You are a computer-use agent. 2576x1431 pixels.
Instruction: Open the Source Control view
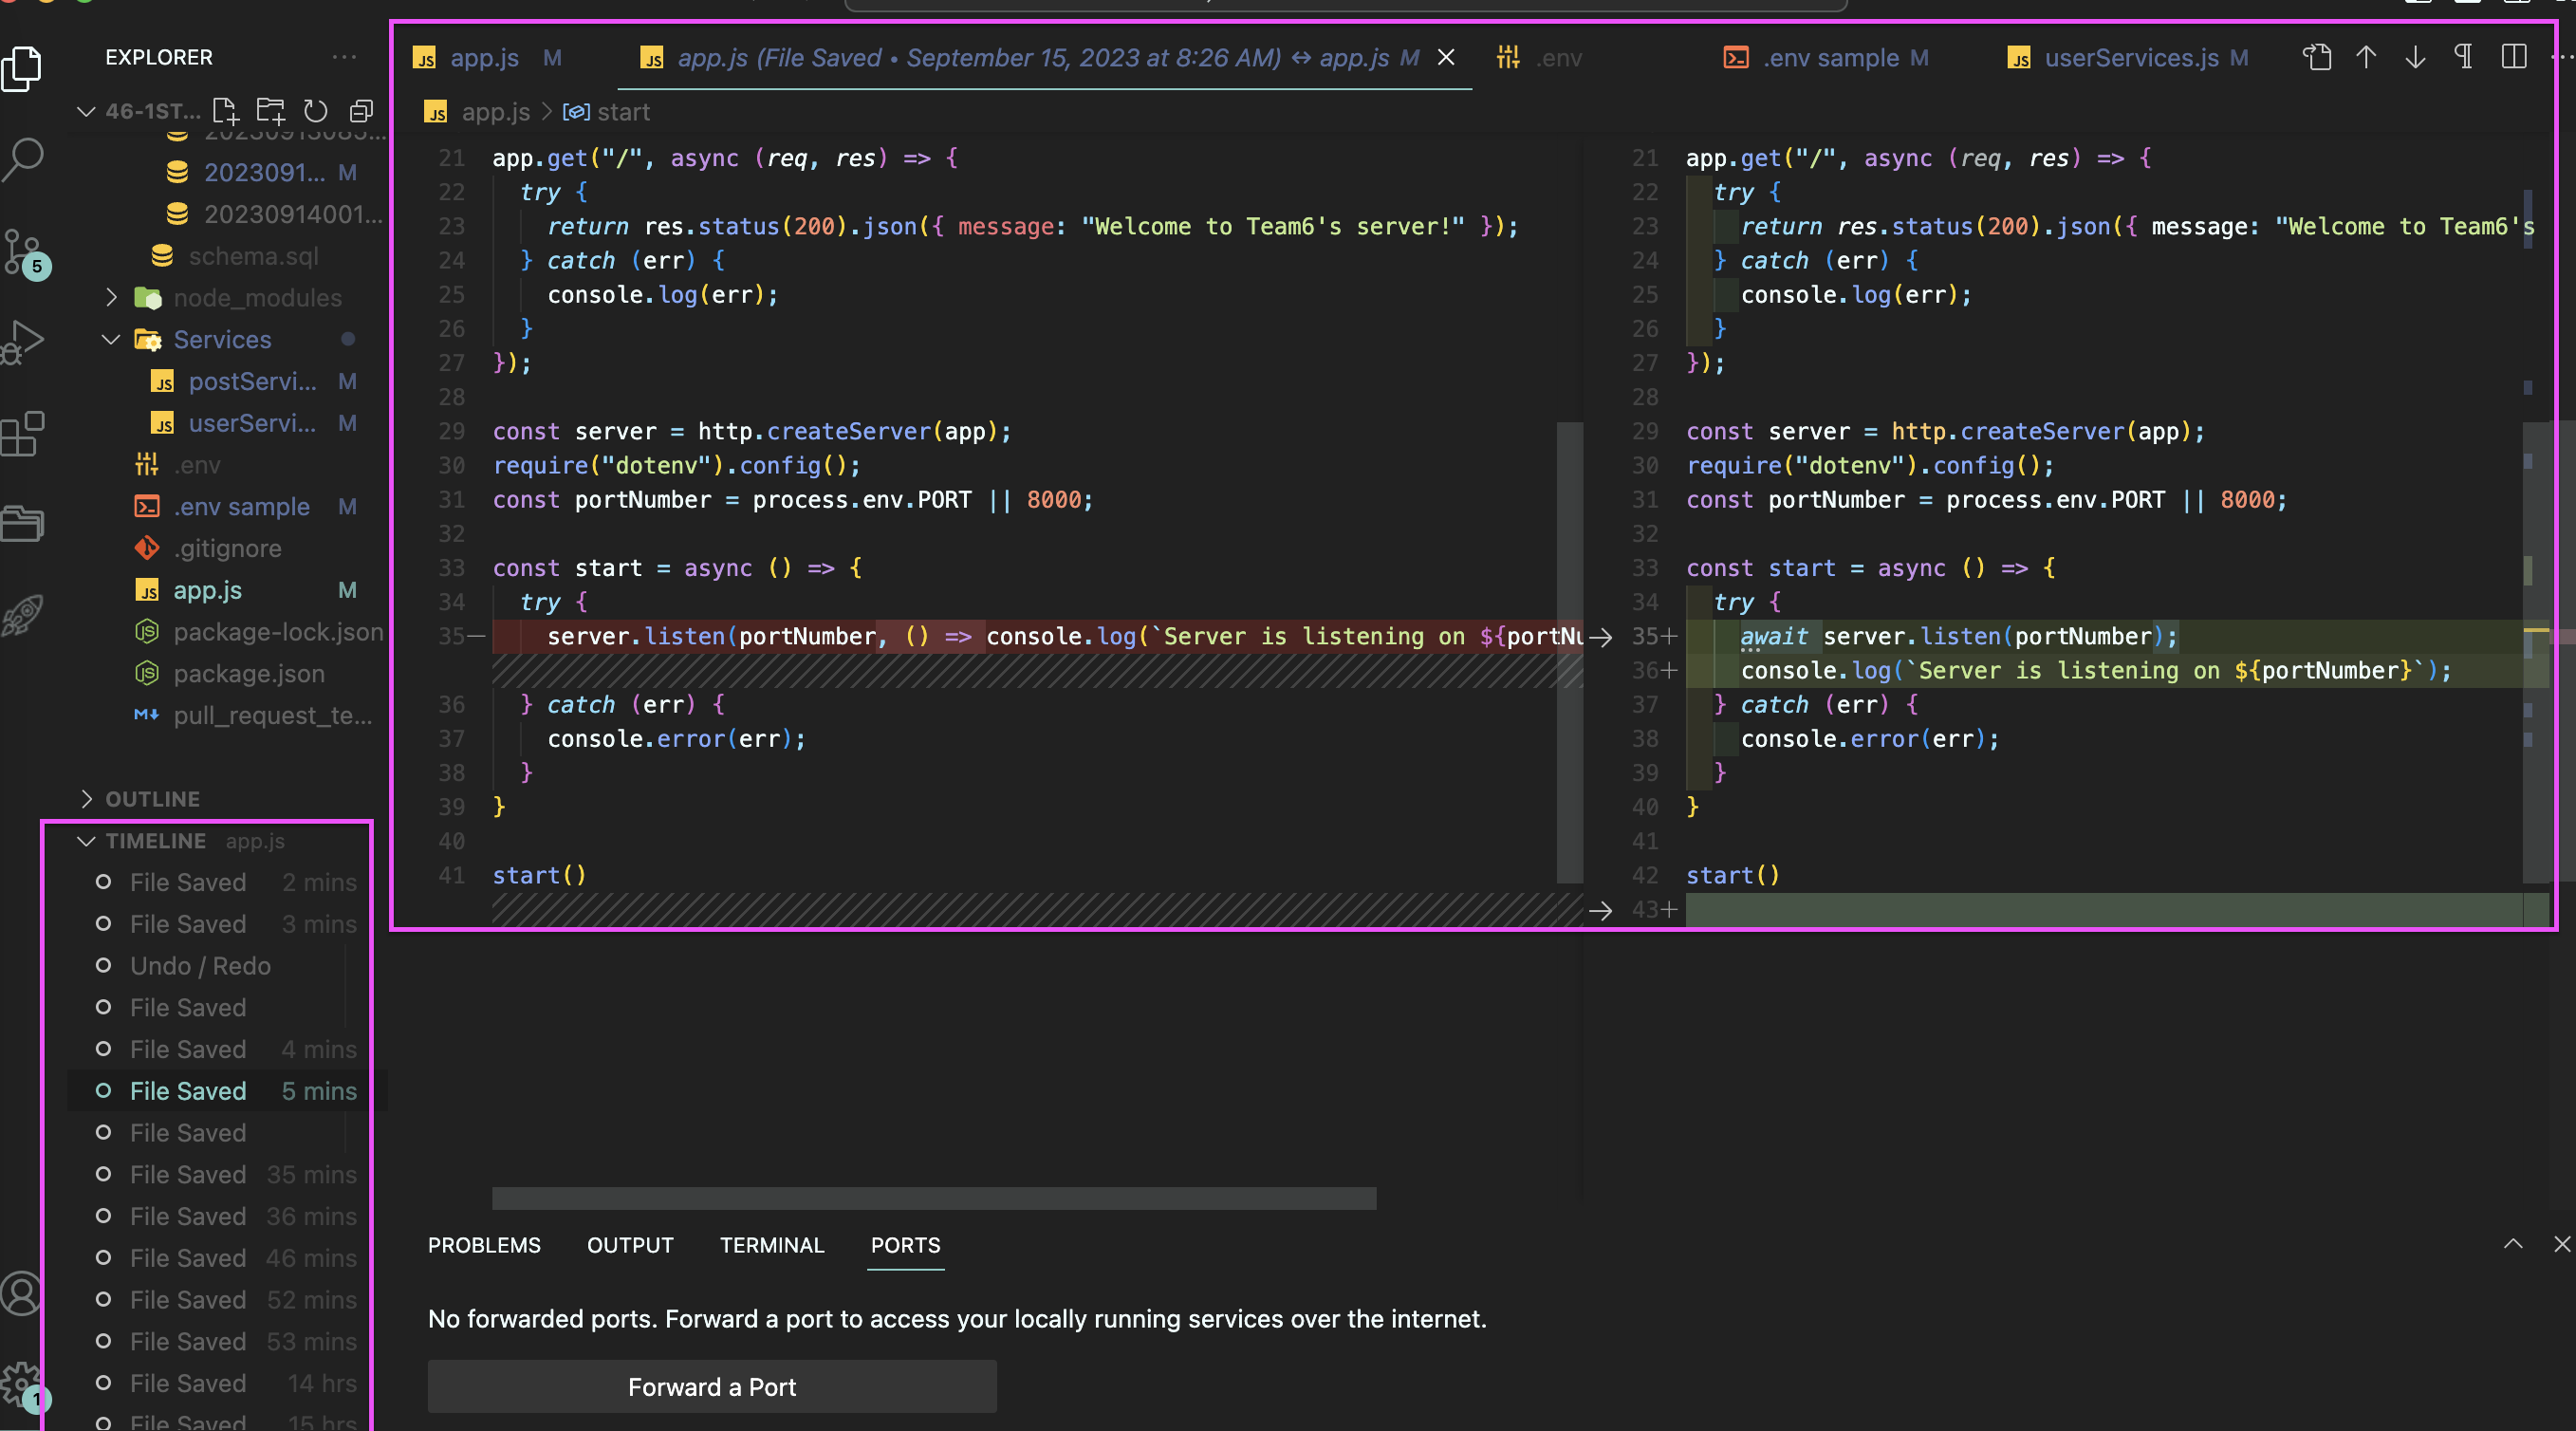22,250
